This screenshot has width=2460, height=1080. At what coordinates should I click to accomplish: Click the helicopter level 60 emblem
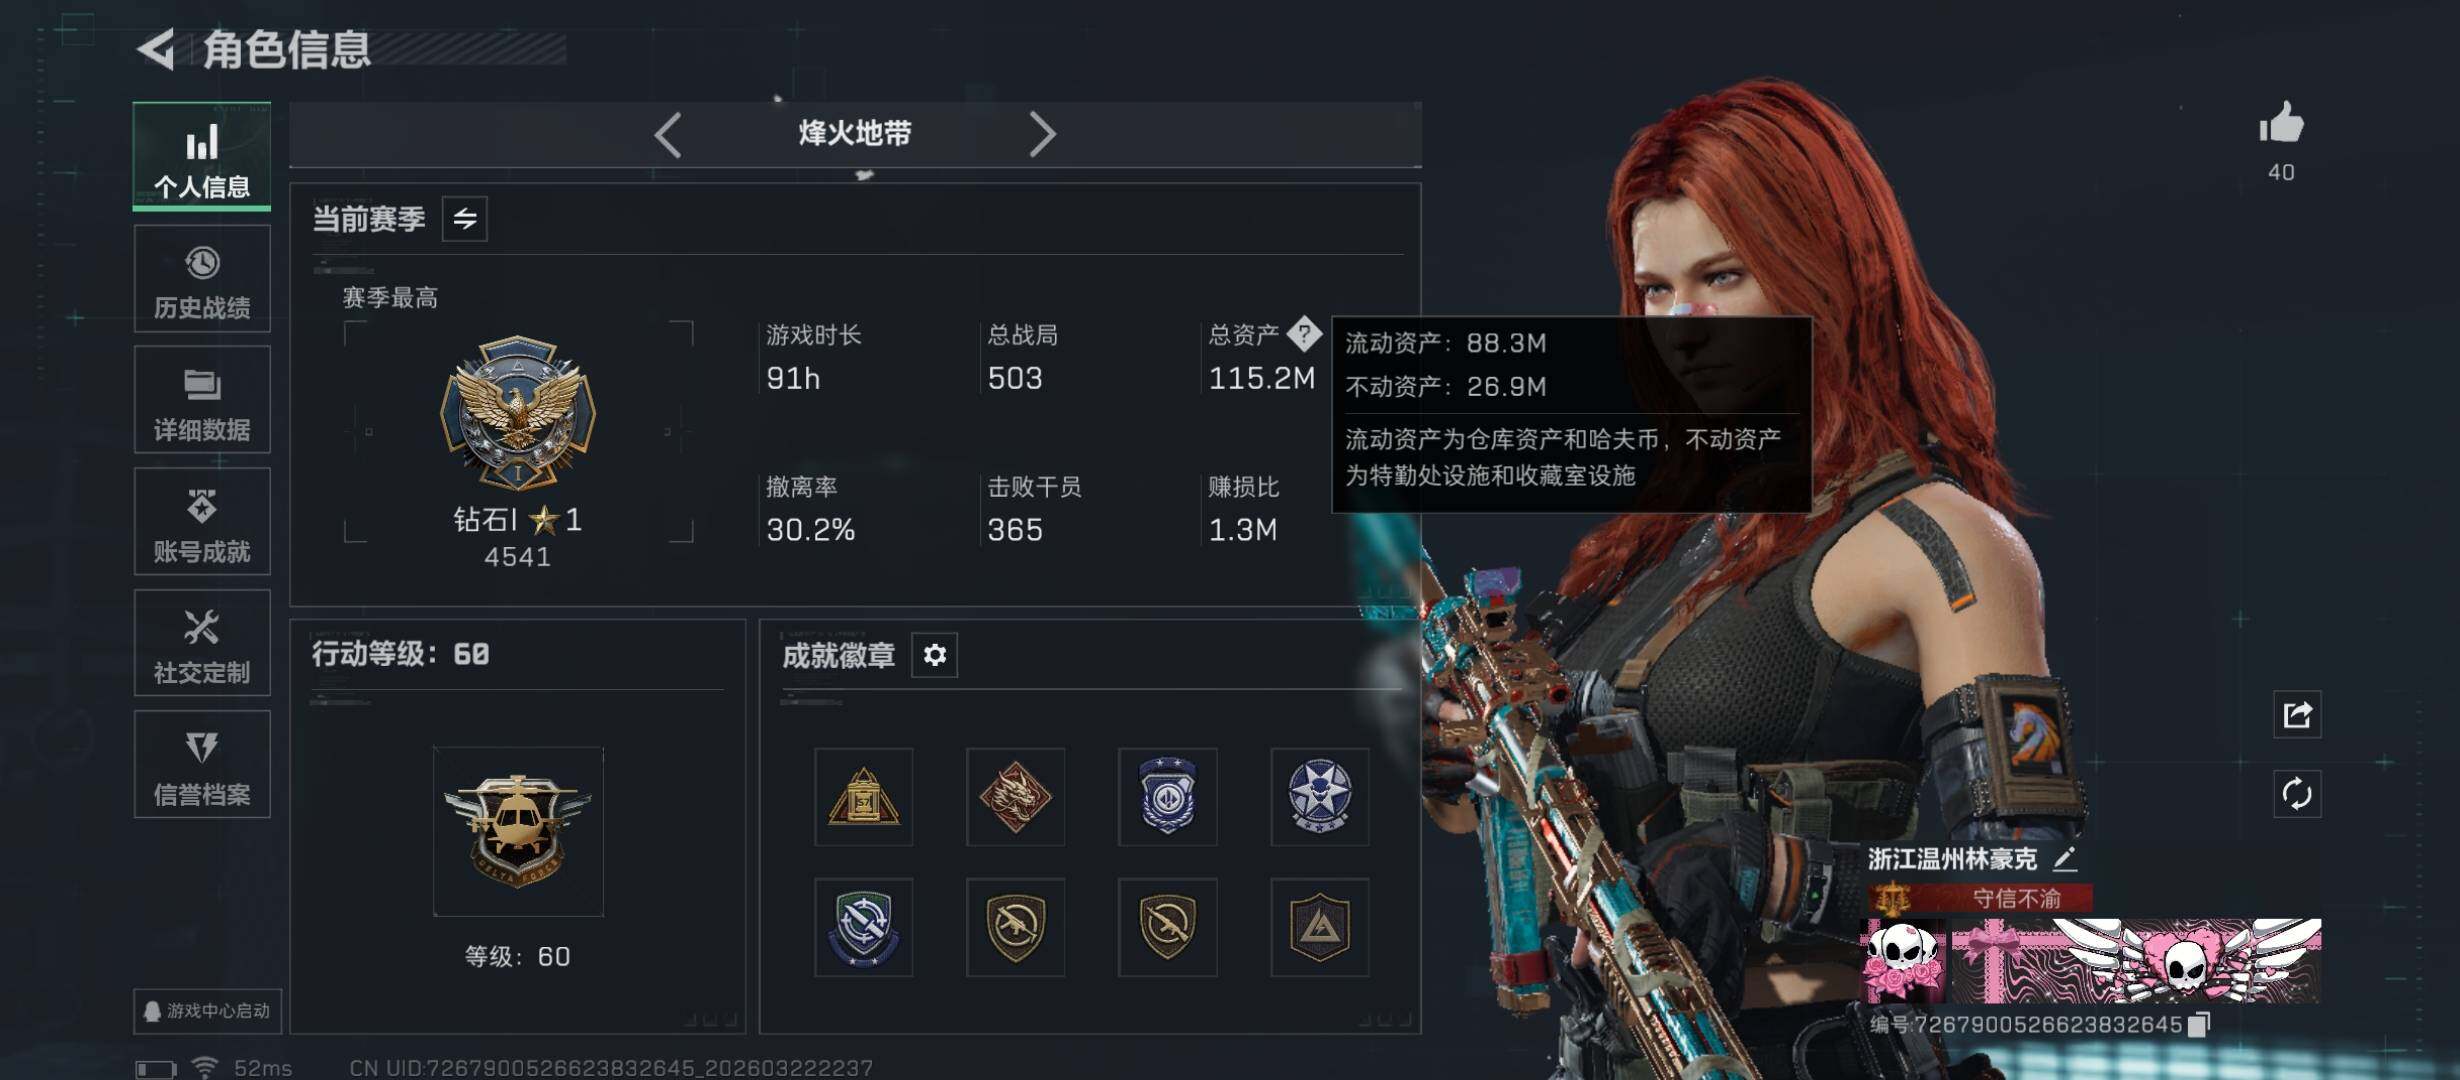(518, 831)
